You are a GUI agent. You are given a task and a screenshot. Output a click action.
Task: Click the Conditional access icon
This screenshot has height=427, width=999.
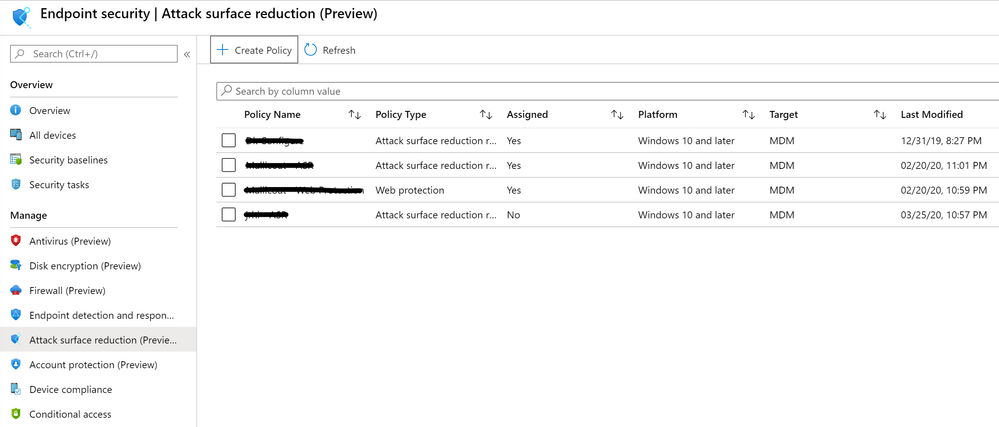(16, 414)
